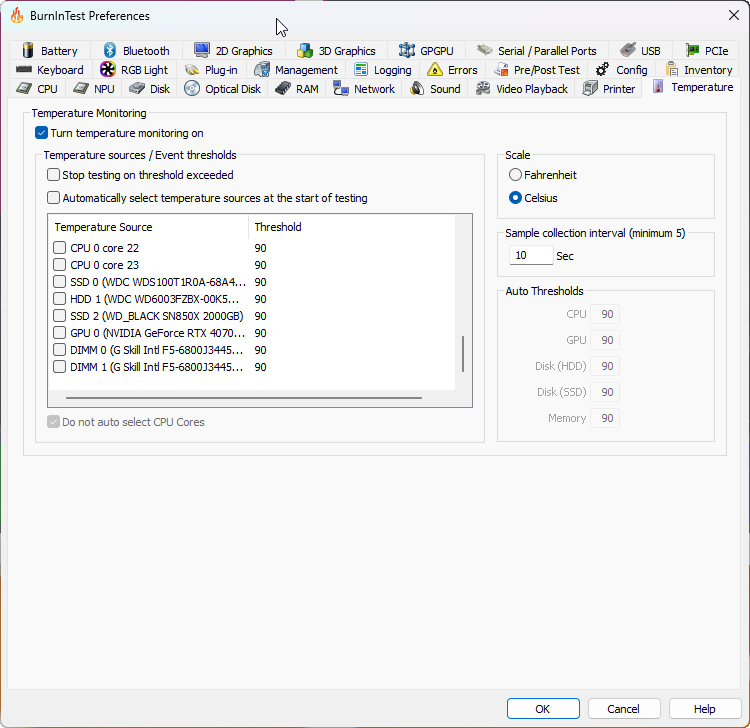Click the Auto Thresholds Disk (SSD) field
The image size is (750, 728).
(x=605, y=392)
